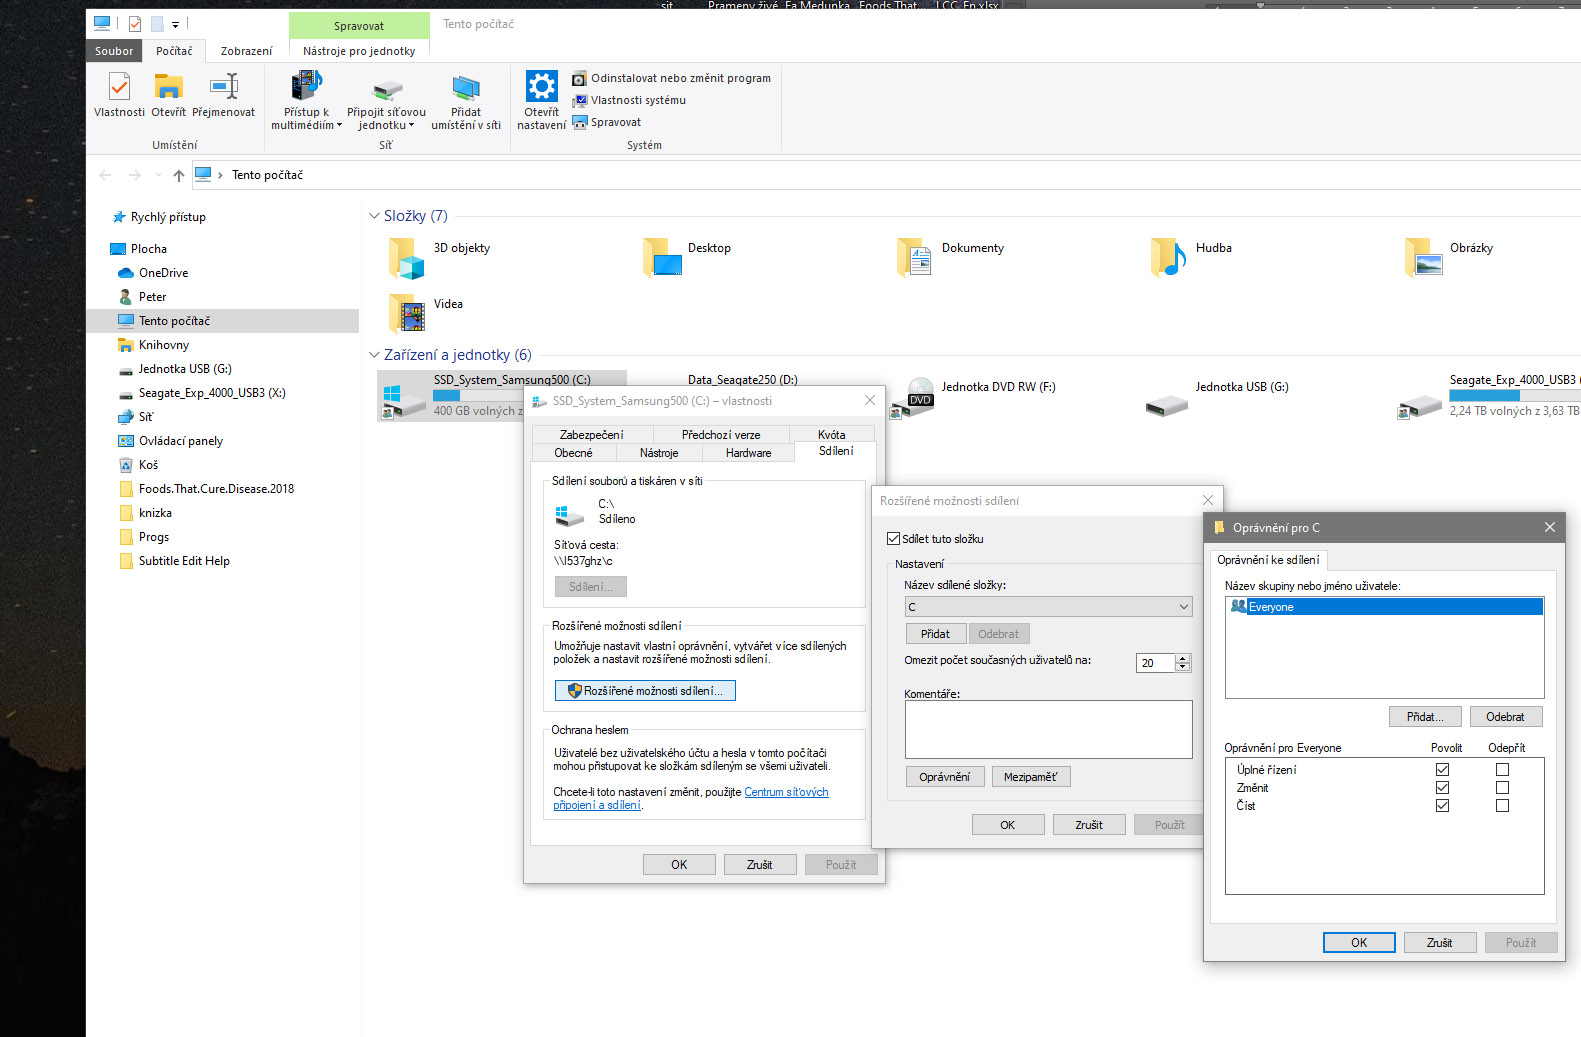Image resolution: width=1581 pixels, height=1037 pixels.
Task: Select Everyone in the user list
Action: 1385,607
